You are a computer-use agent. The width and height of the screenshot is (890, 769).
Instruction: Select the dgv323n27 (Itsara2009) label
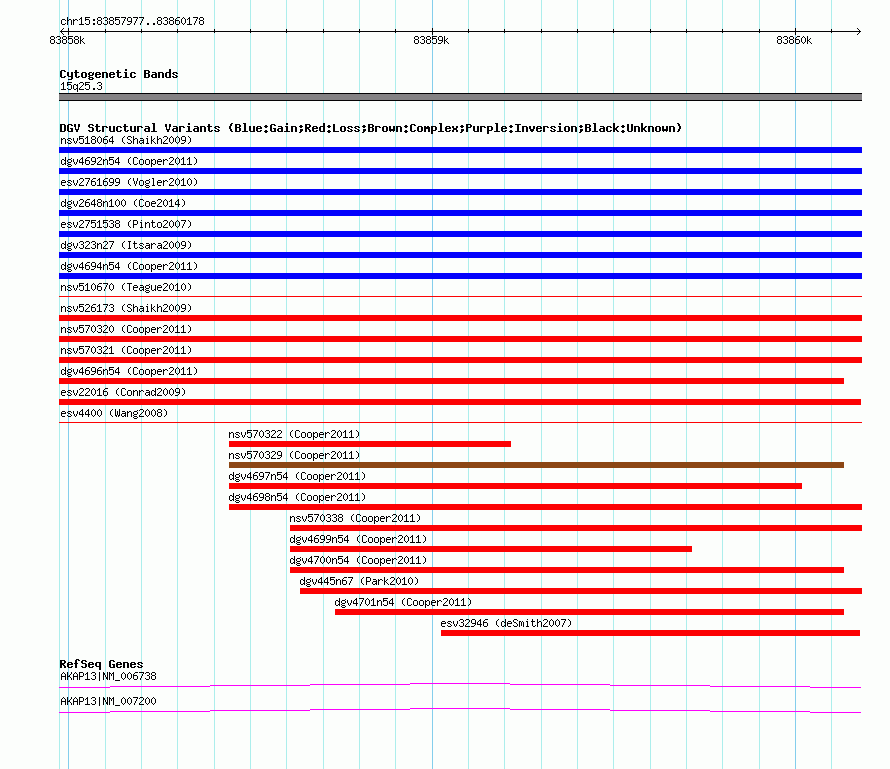(x=126, y=245)
